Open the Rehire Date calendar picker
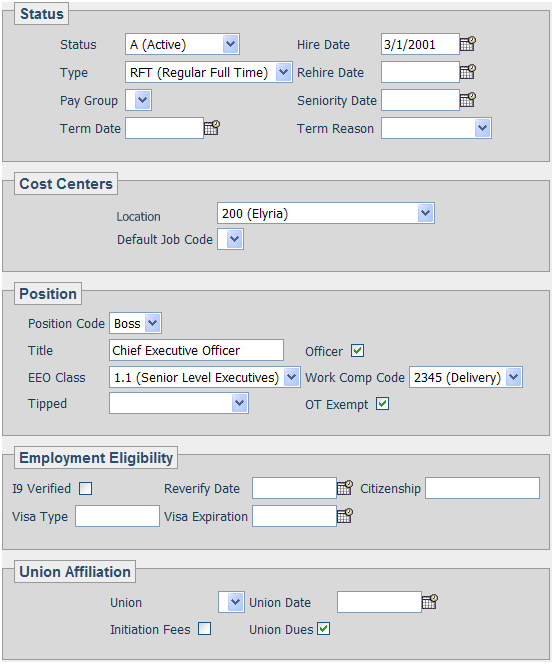The width and height of the screenshot is (552, 664). tap(468, 72)
